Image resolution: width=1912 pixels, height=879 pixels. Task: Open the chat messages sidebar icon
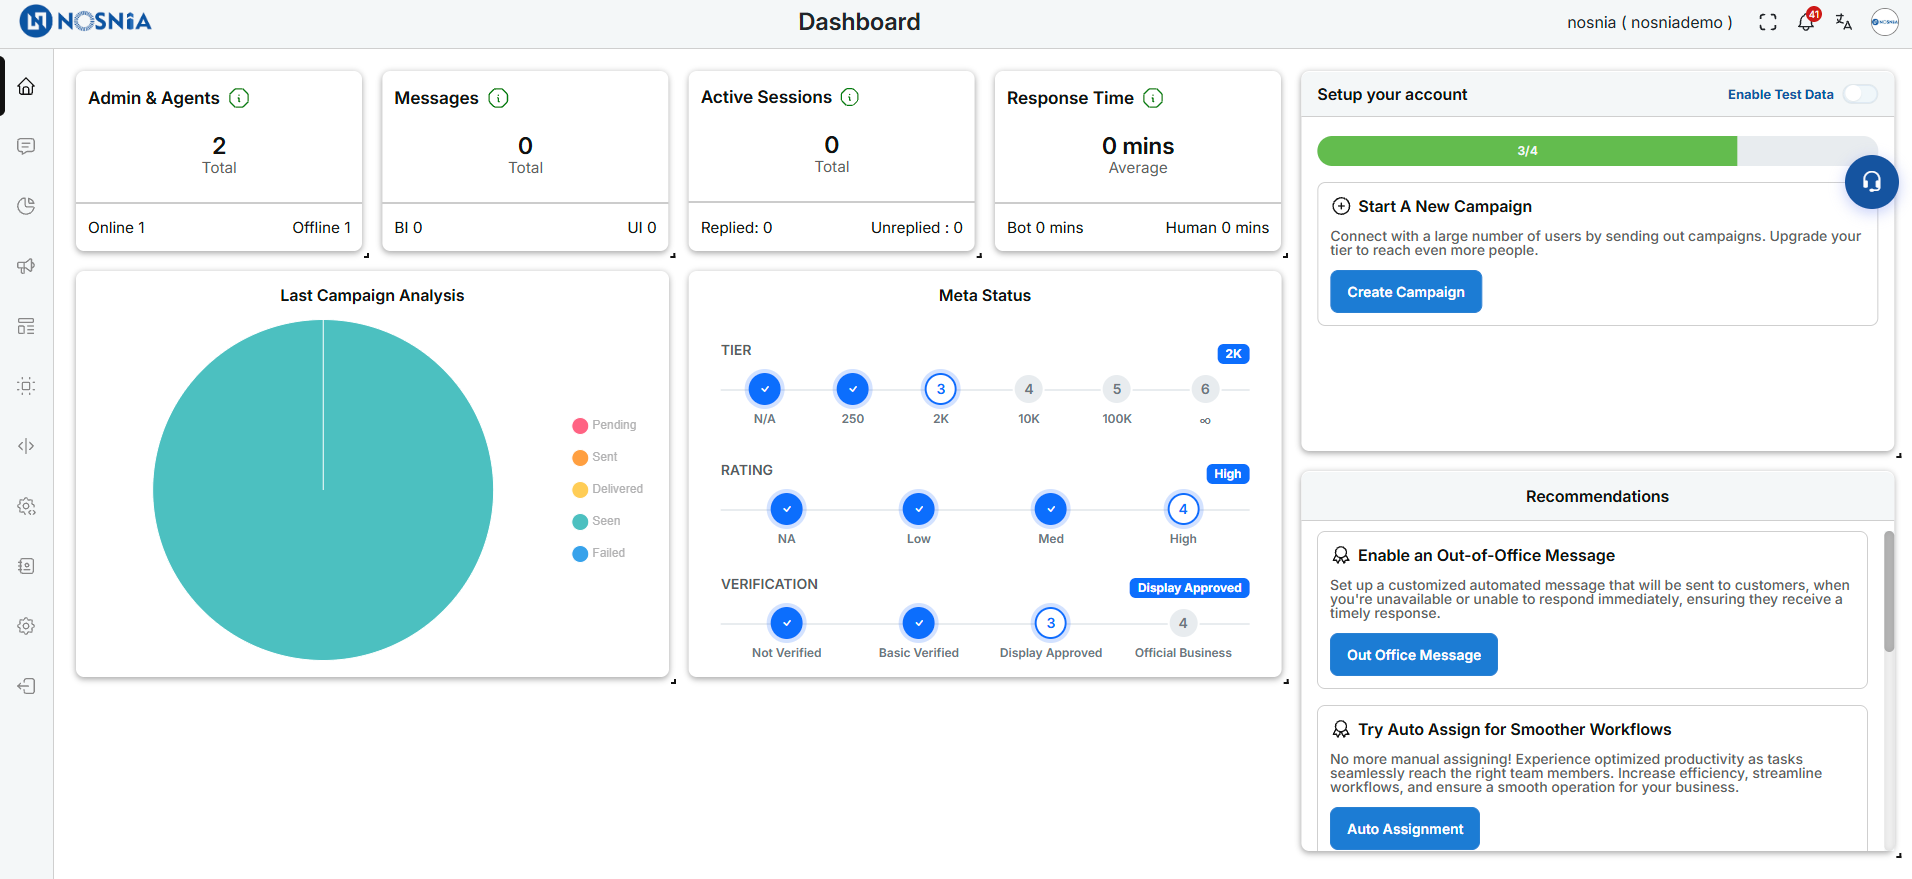pos(26,146)
